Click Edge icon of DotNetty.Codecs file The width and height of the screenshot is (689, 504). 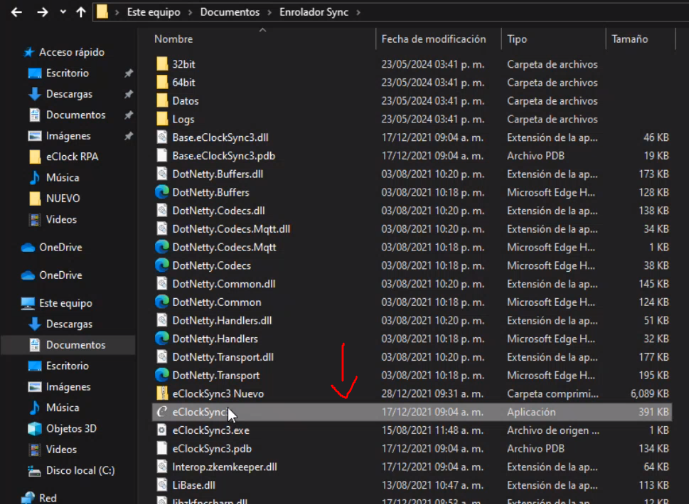coord(162,266)
